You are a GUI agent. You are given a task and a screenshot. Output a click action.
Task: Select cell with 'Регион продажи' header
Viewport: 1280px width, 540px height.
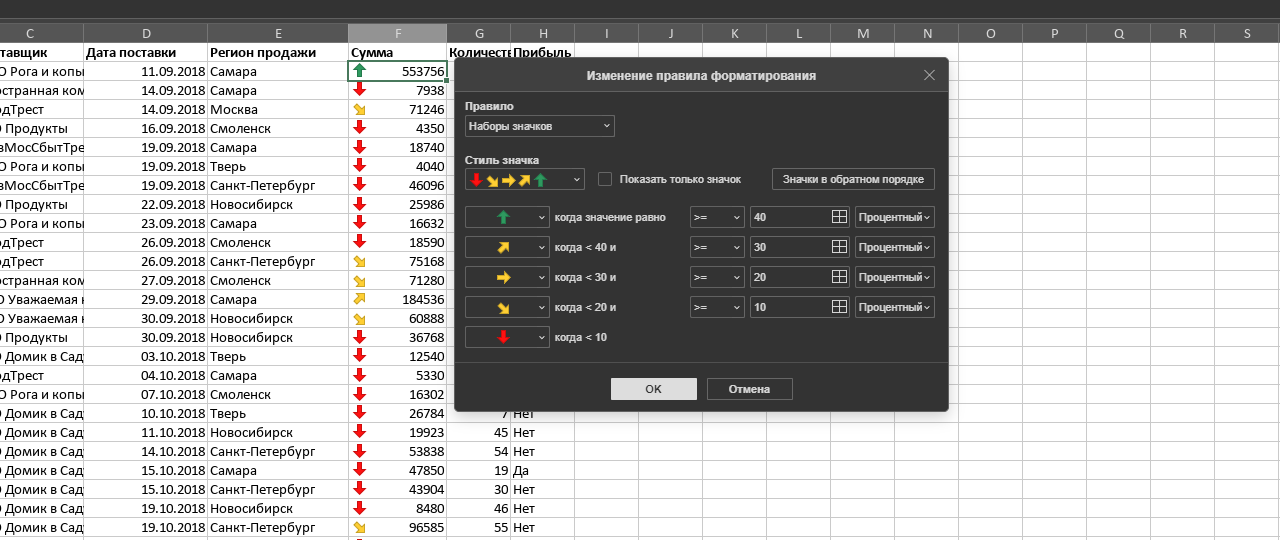click(x=277, y=52)
